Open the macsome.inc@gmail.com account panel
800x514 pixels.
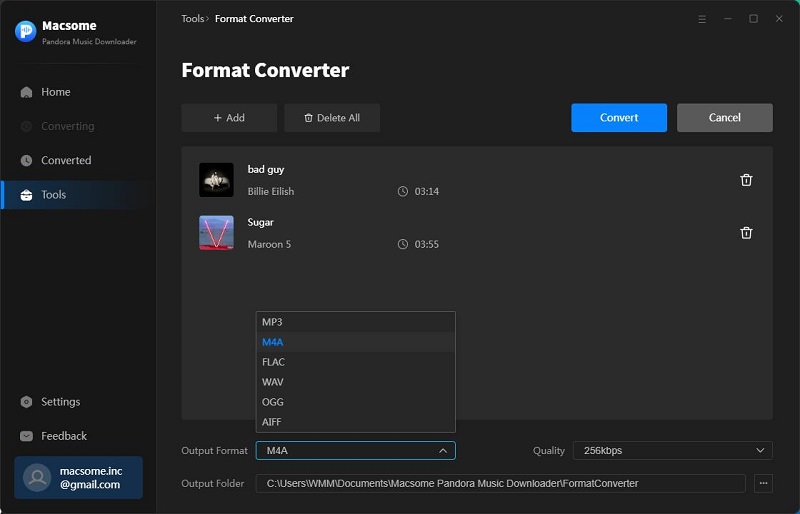[79, 477]
